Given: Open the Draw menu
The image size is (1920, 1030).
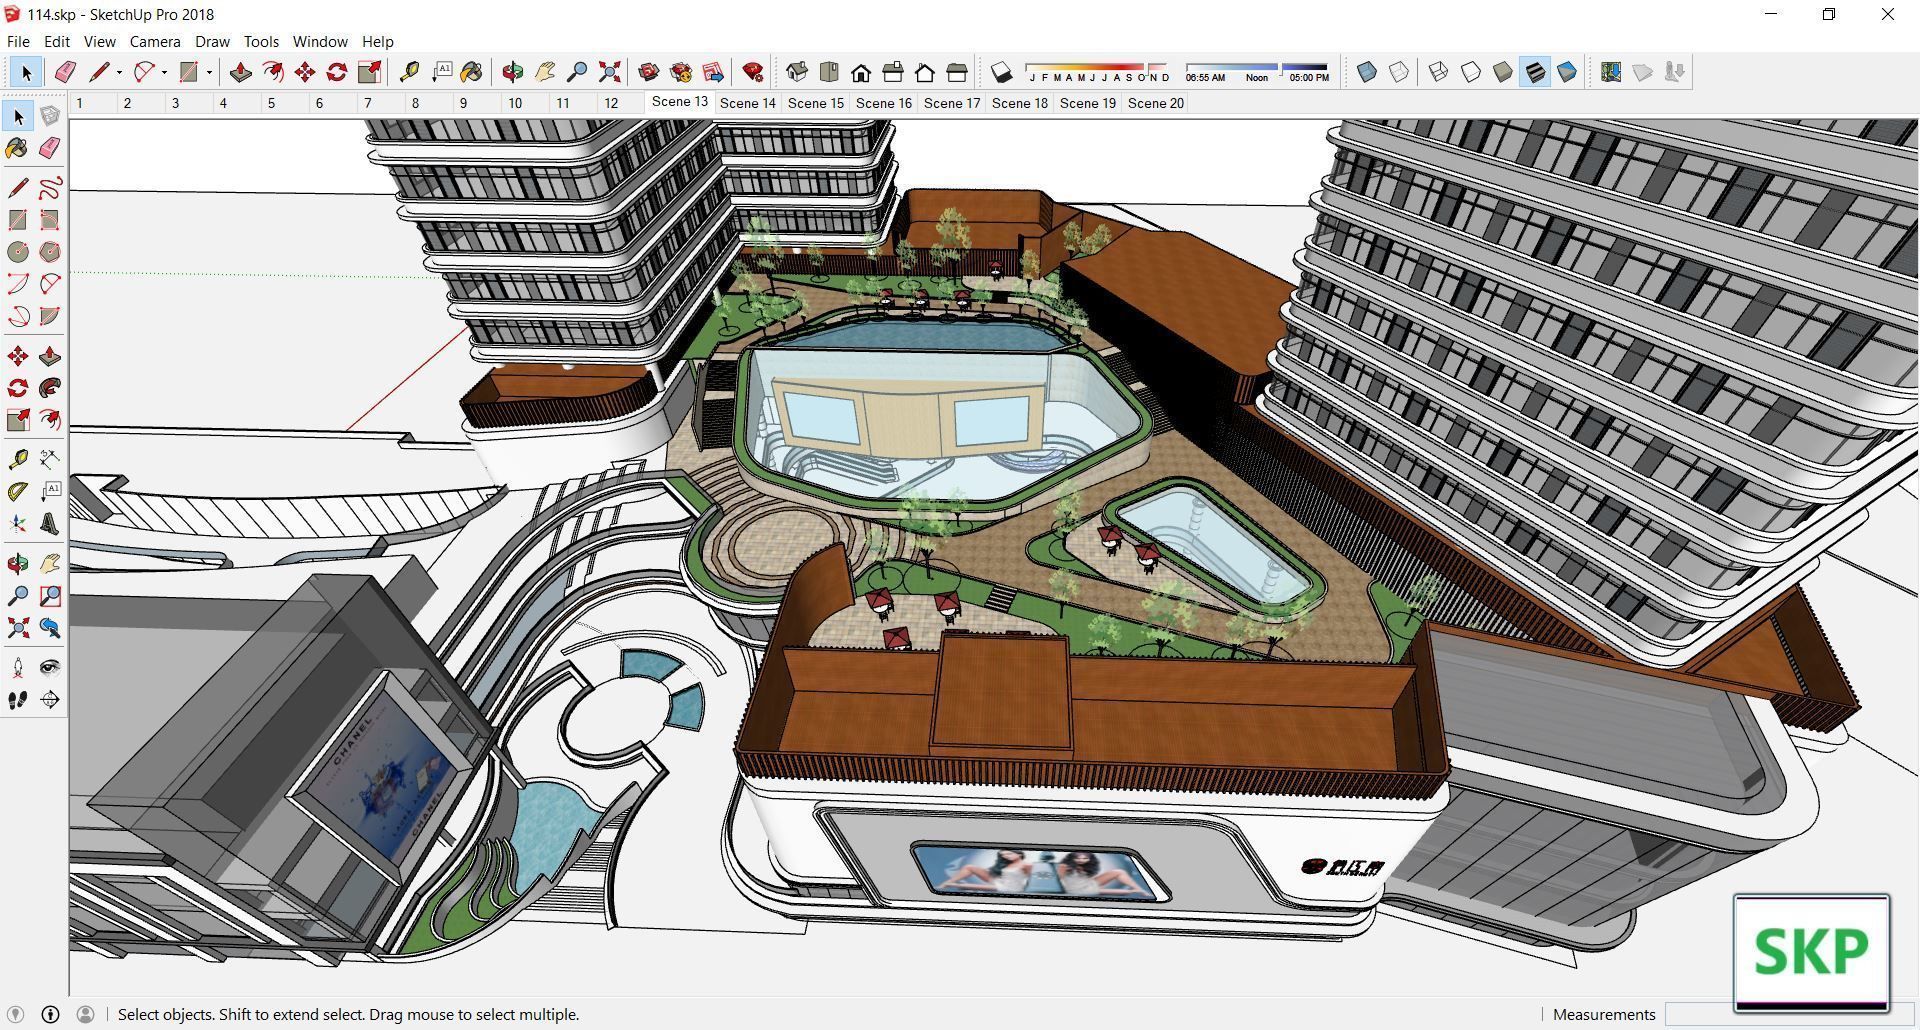Looking at the screenshot, I should [x=212, y=41].
